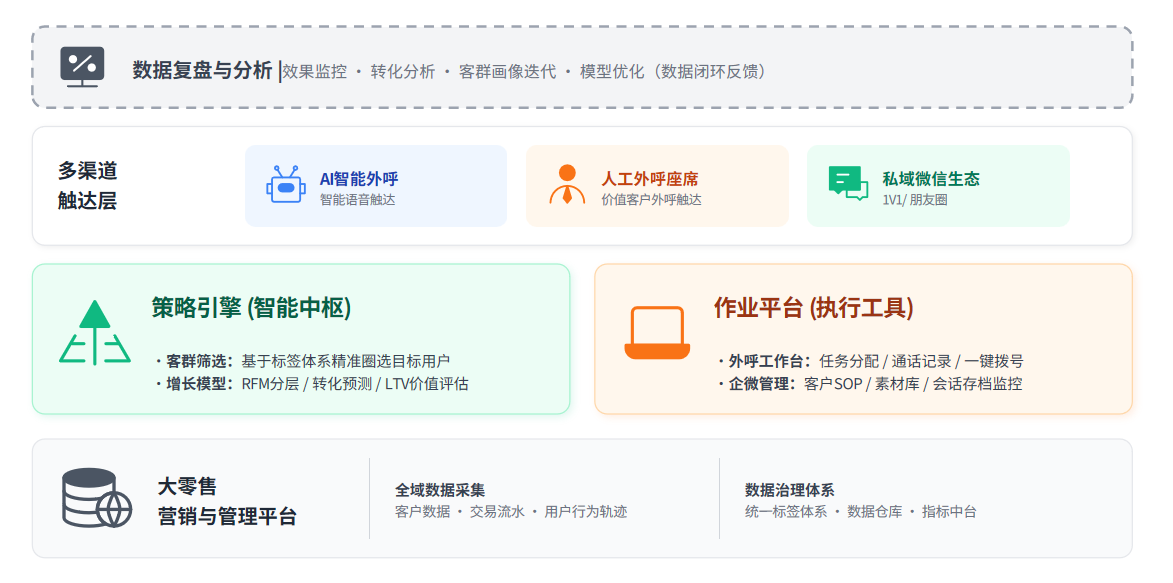This screenshot has height=583, width=1173.
Task: Click the 策略引擎 green arrow icon
Action: point(95,332)
